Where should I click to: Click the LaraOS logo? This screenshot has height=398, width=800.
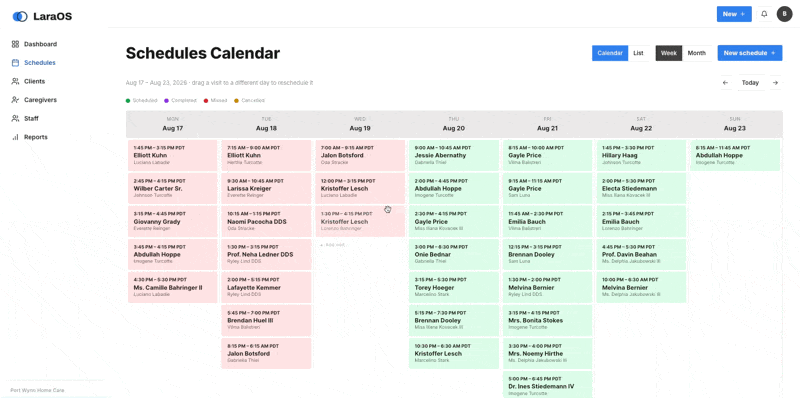[x=42, y=16]
